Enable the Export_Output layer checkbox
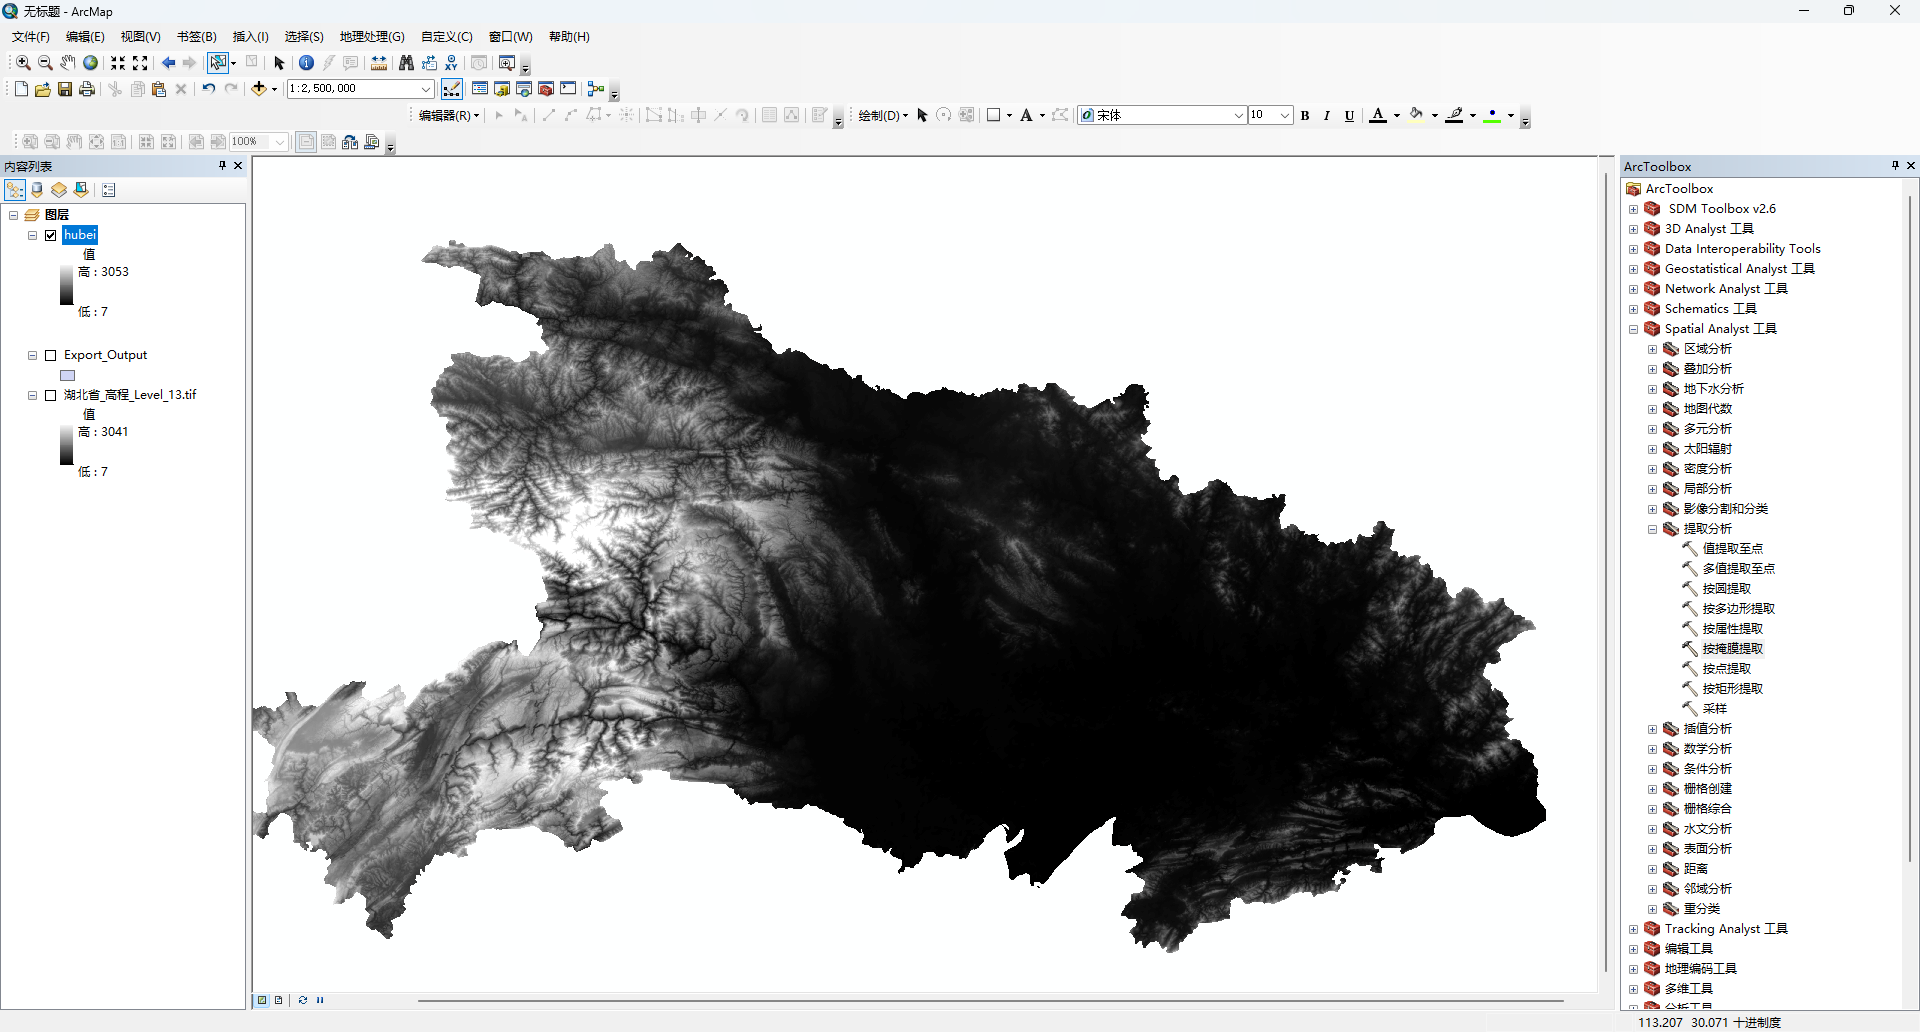 click(x=51, y=355)
